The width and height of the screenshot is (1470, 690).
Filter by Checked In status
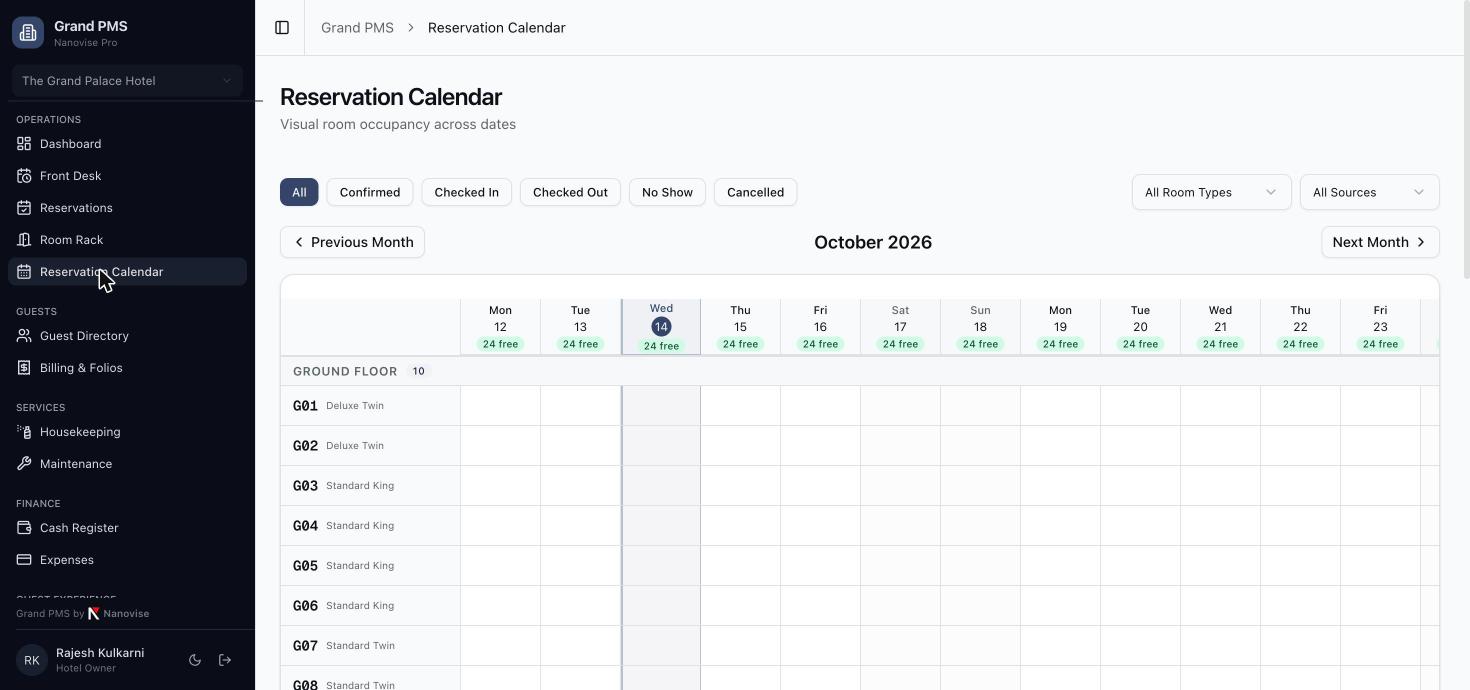pyautogui.click(x=467, y=192)
